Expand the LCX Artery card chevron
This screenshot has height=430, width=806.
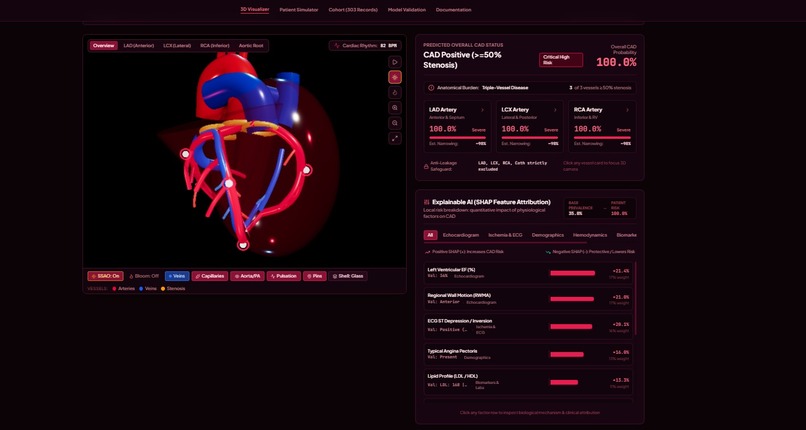(x=555, y=110)
